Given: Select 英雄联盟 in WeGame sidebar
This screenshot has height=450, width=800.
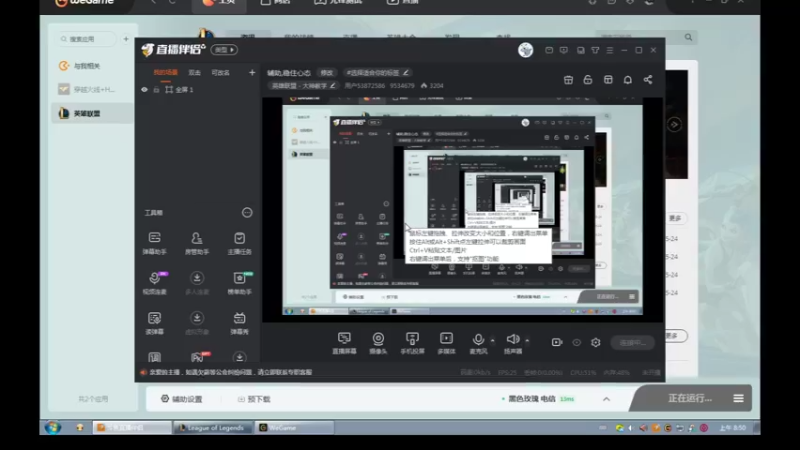Looking at the screenshot, I should click(x=93, y=113).
